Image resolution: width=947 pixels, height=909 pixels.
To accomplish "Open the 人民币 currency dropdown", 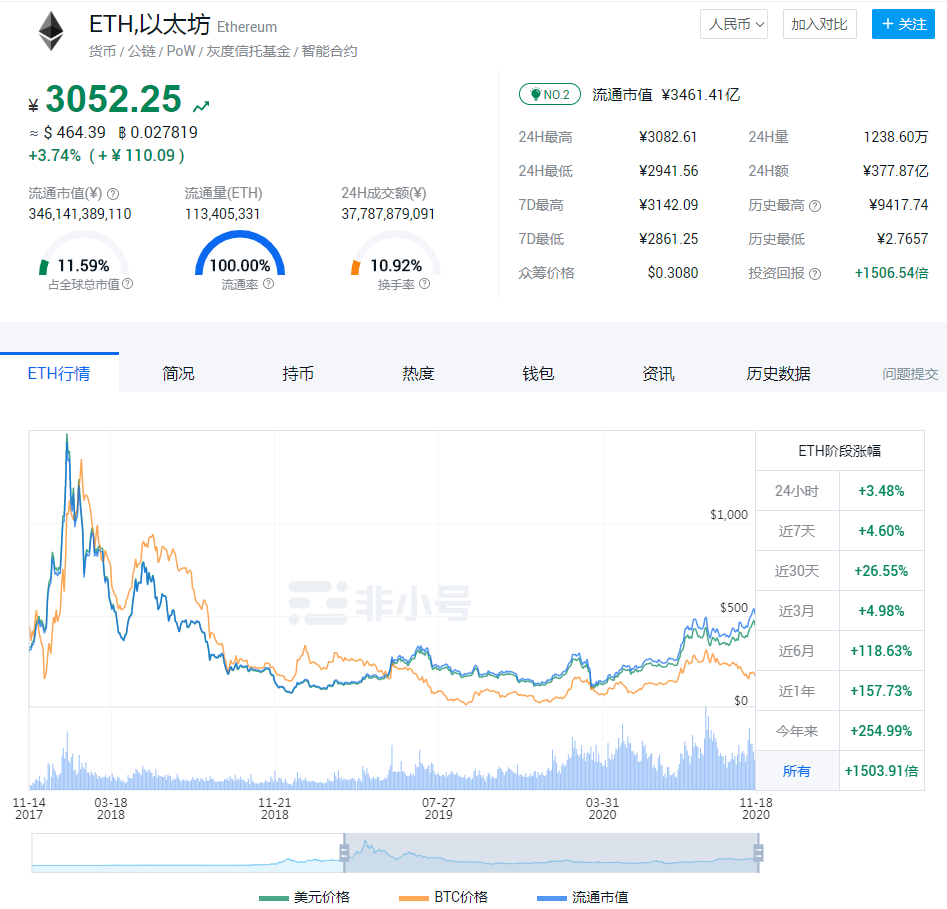I will (x=734, y=24).
